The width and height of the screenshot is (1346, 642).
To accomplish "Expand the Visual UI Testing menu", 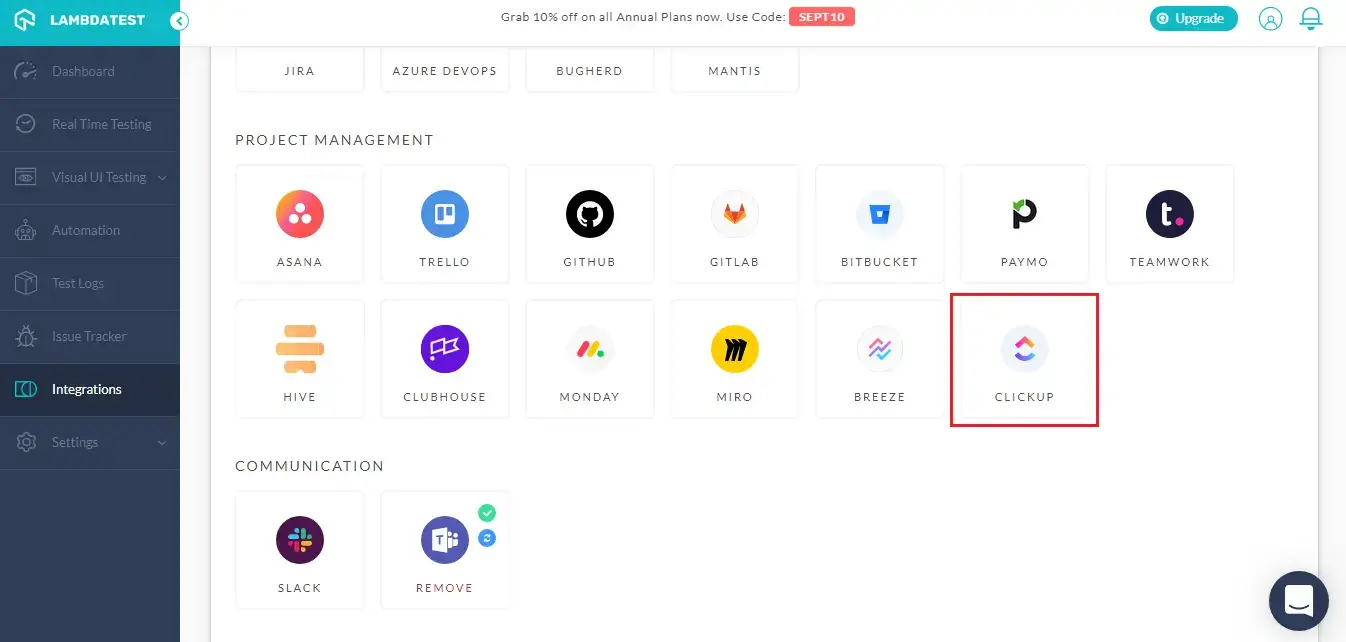I will coord(90,177).
